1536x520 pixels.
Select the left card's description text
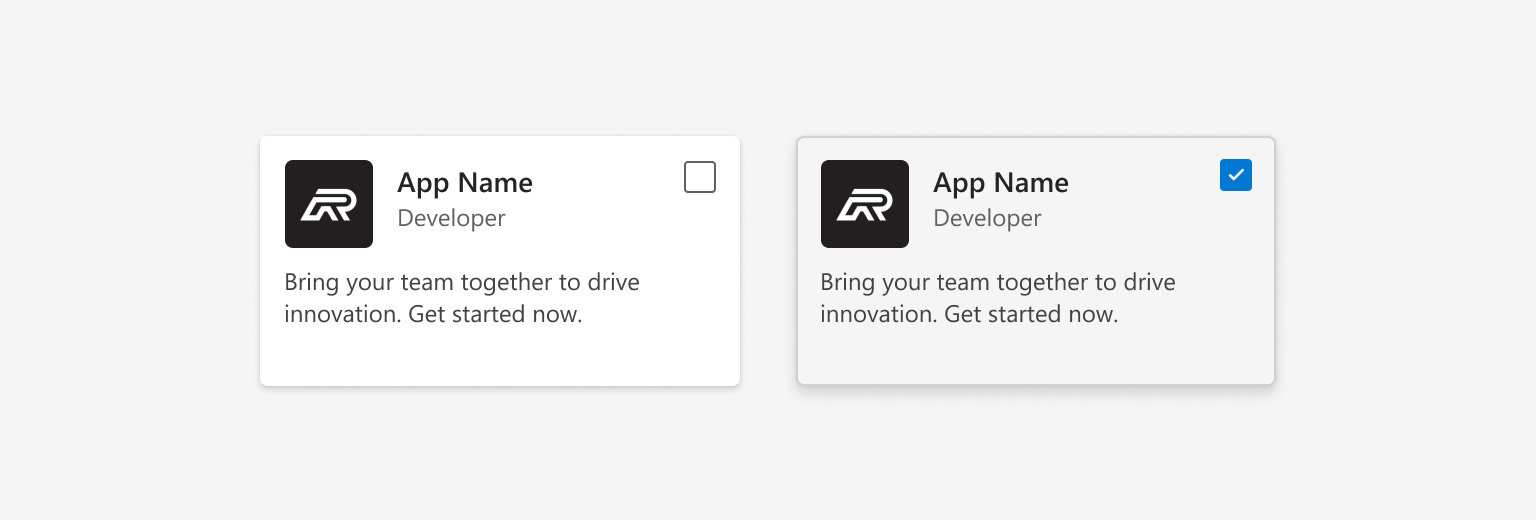click(462, 298)
